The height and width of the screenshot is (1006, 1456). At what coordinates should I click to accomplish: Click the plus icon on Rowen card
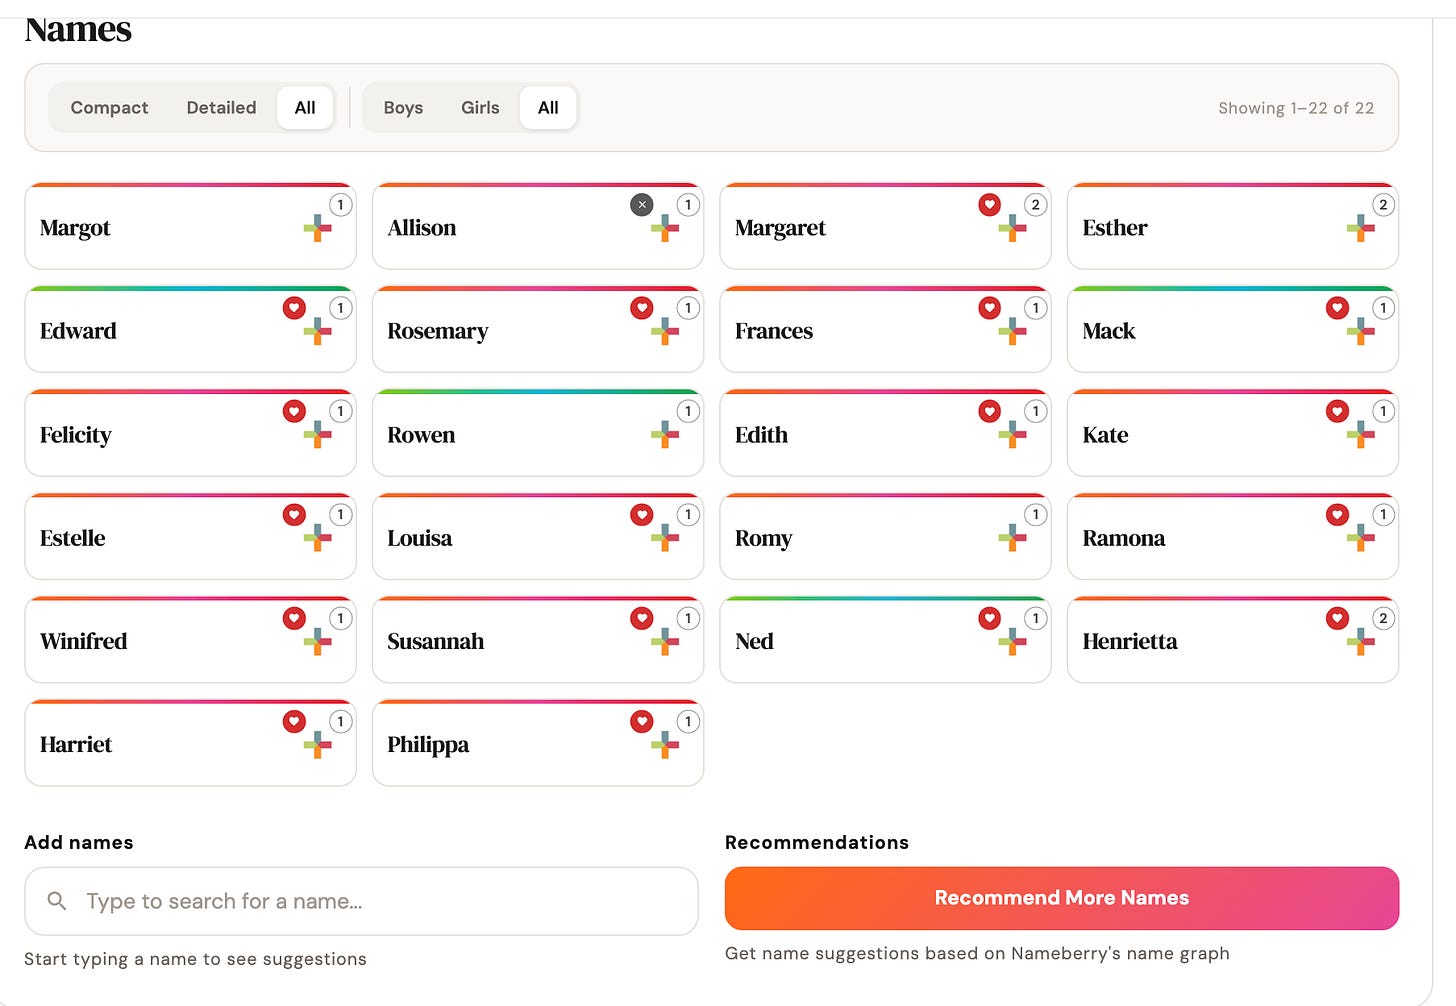click(x=665, y=435)
